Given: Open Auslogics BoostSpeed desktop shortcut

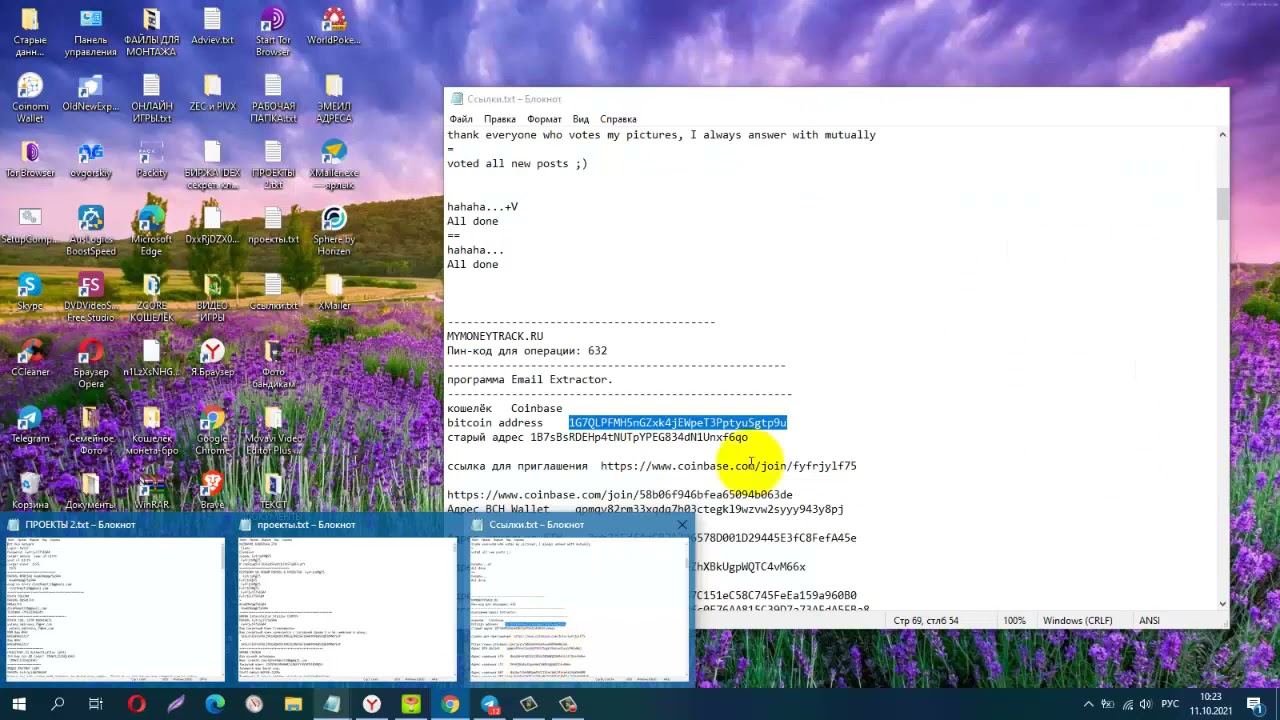Looking at the screenshot, I should tap(91, 231).
